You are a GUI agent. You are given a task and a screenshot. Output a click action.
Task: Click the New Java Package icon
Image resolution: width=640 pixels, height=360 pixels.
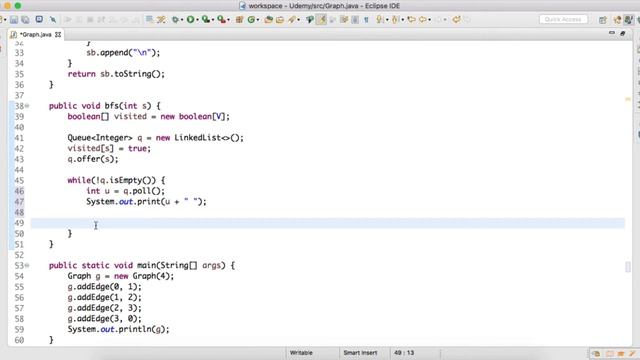coord(240,20)
